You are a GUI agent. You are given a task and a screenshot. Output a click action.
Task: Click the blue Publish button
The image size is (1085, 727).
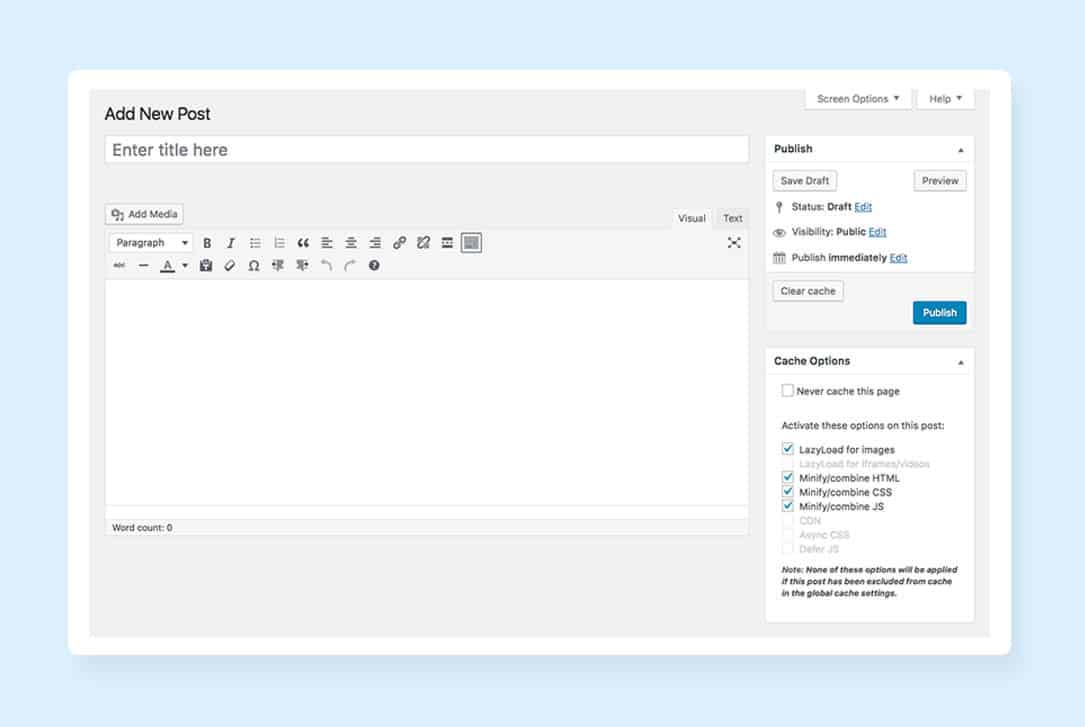point(939,313)
